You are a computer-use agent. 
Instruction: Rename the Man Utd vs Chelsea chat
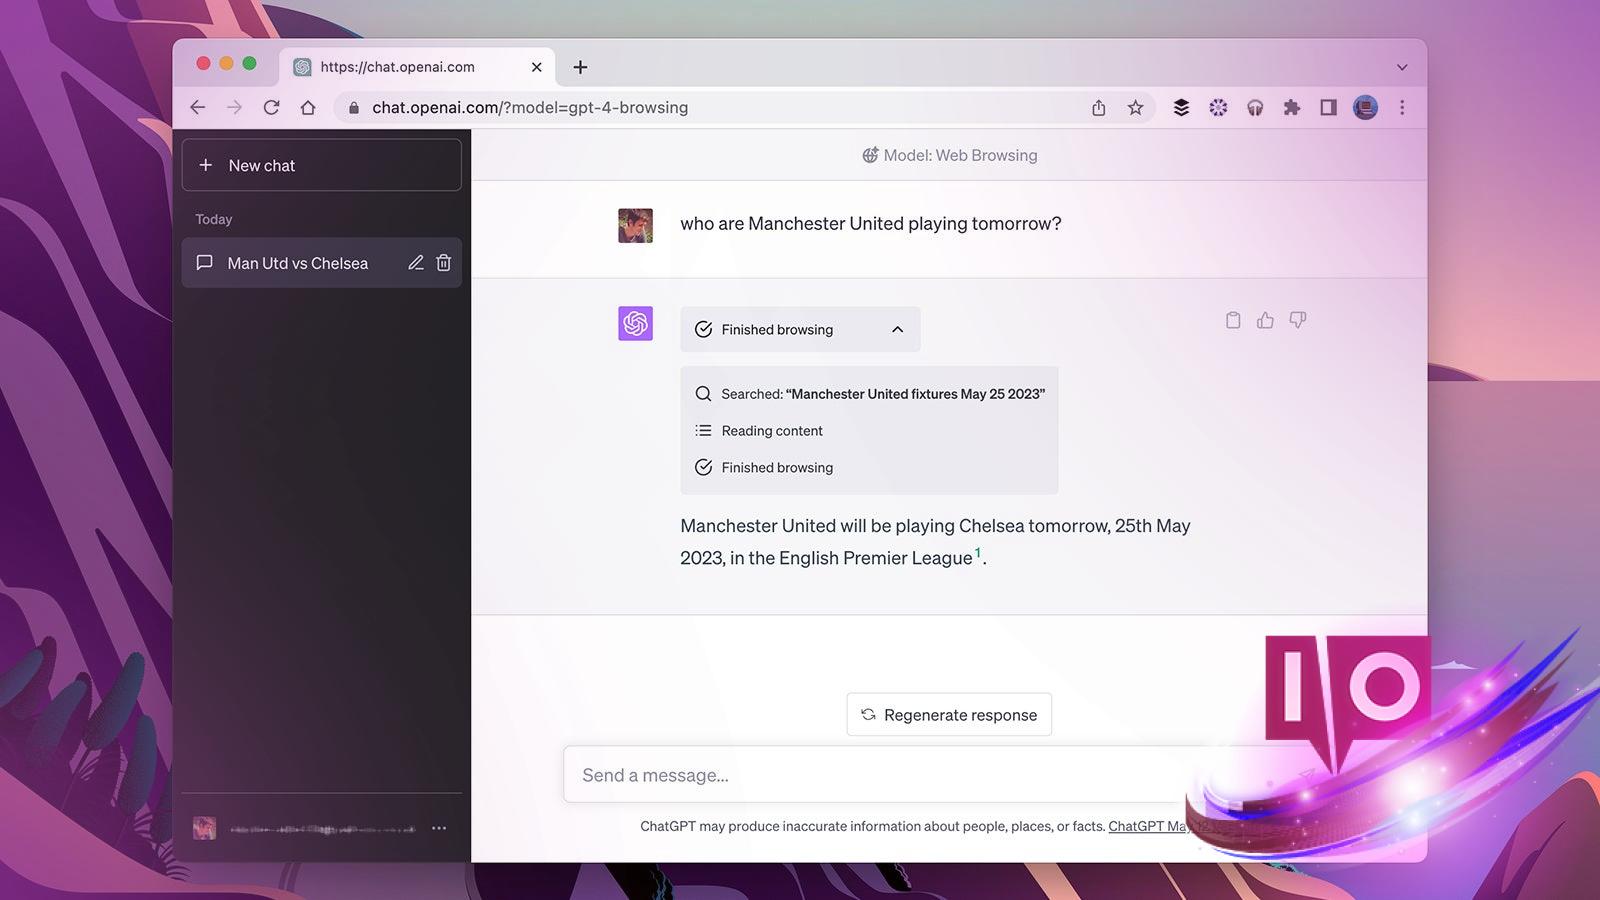pos(416,263)
